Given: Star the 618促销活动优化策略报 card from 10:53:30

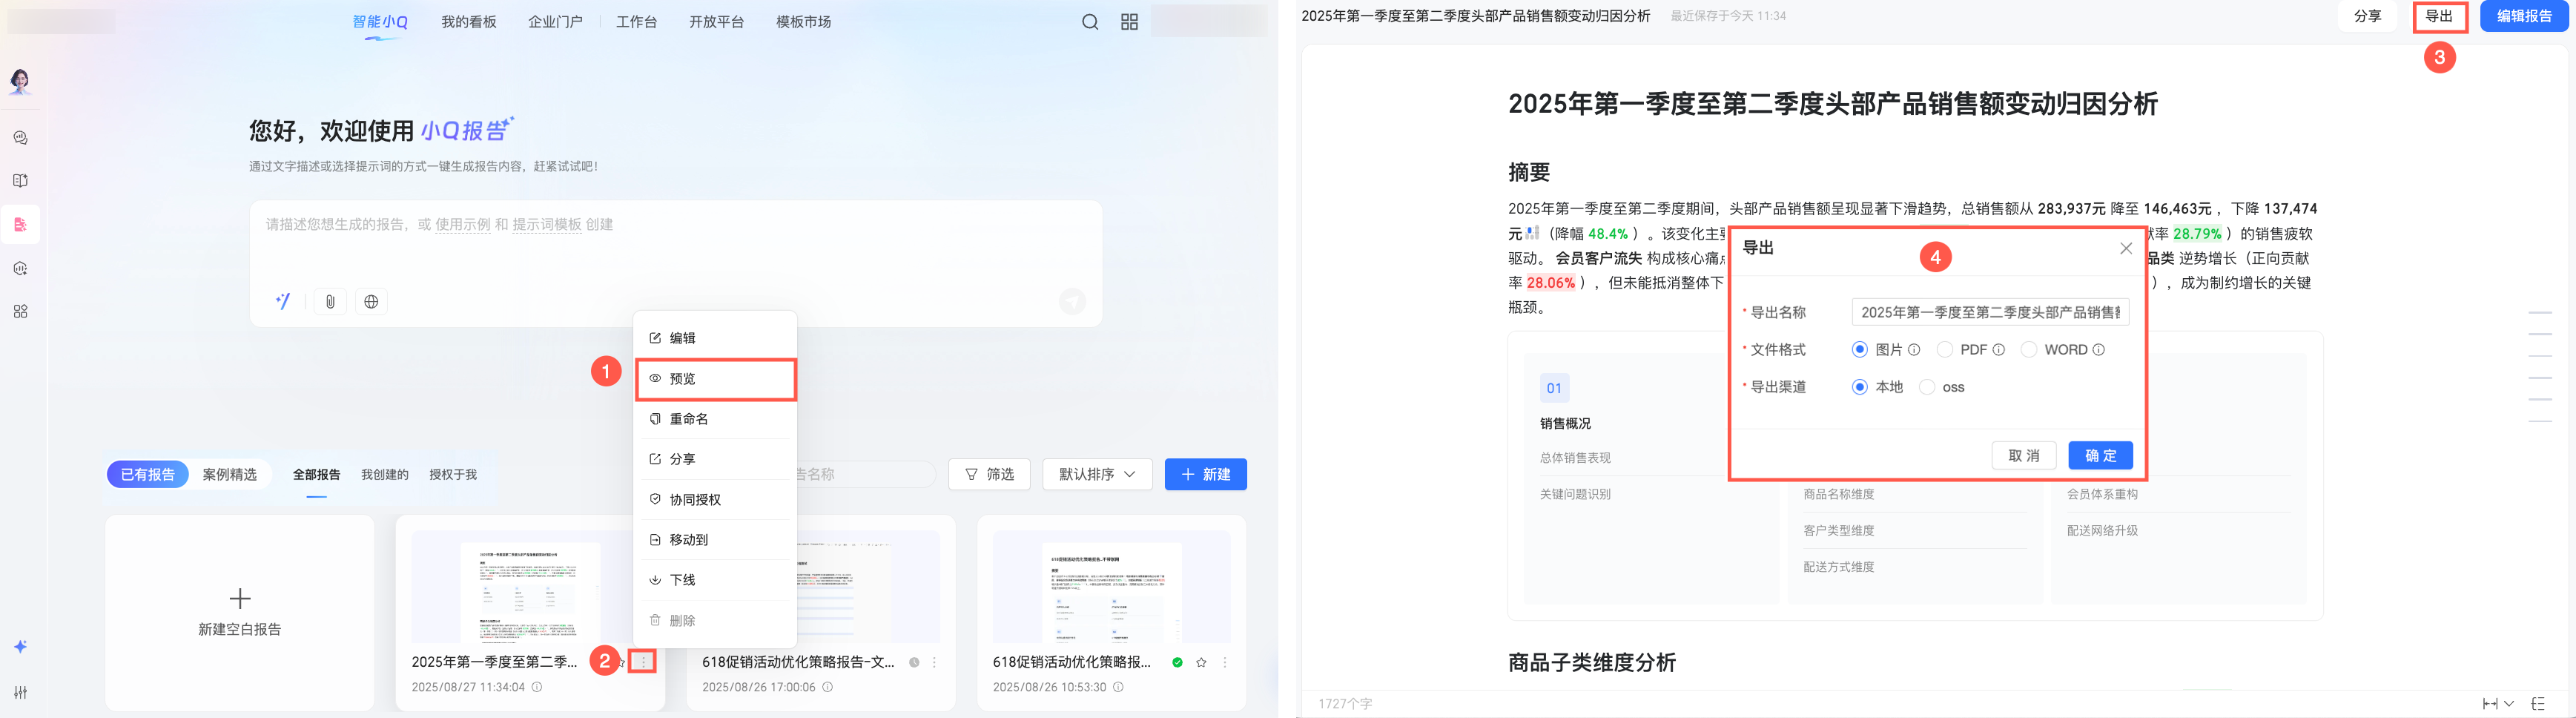Looking at the screenshot, I should click(1201, 662).
